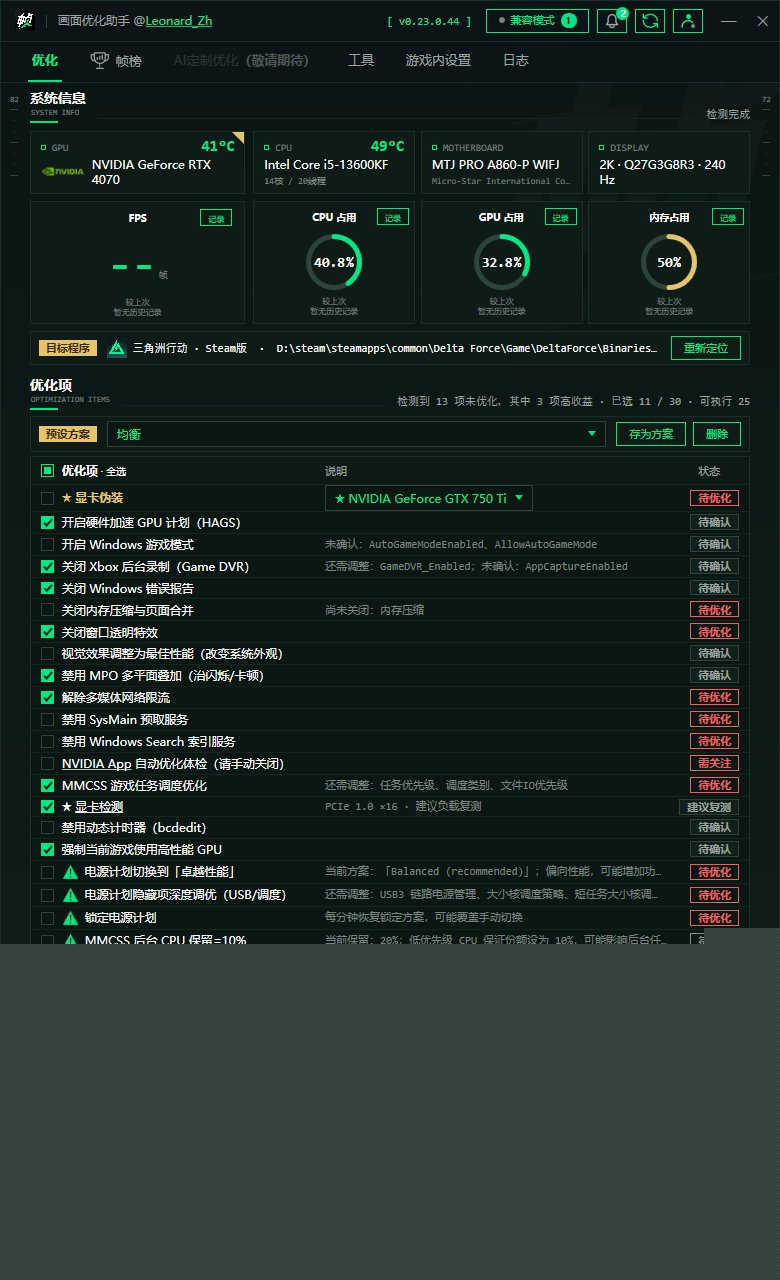Click the 存为方案 button
The width and height of the screenshot is (780, 1280).
pyautogui.click(x=651, y=434)
